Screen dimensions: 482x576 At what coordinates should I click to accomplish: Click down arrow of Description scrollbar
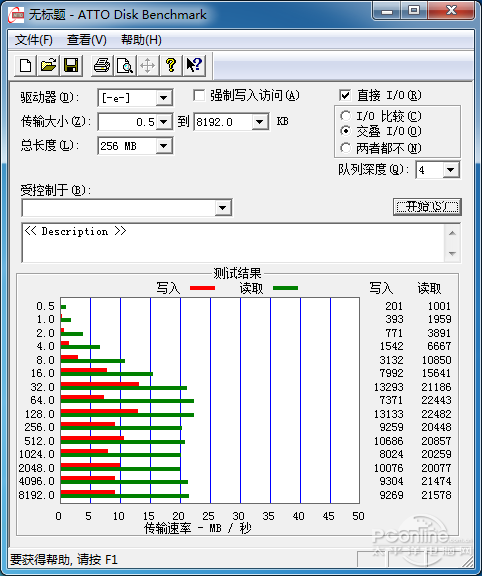point(452,253)
